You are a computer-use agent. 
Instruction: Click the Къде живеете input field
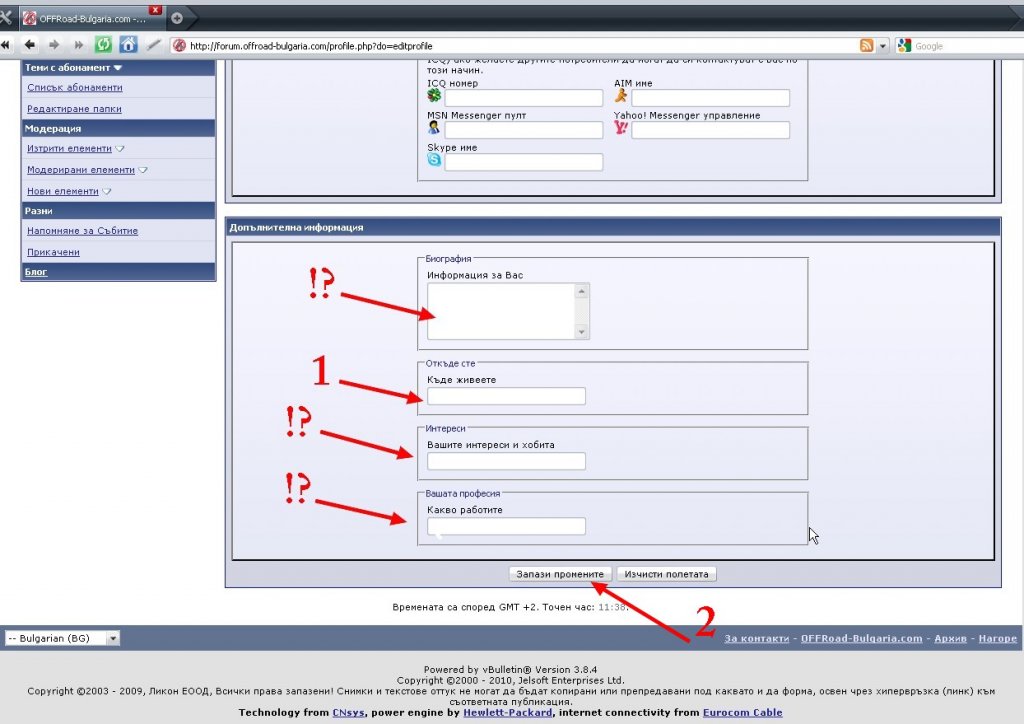pyautogui.click(x=506, y=396)
